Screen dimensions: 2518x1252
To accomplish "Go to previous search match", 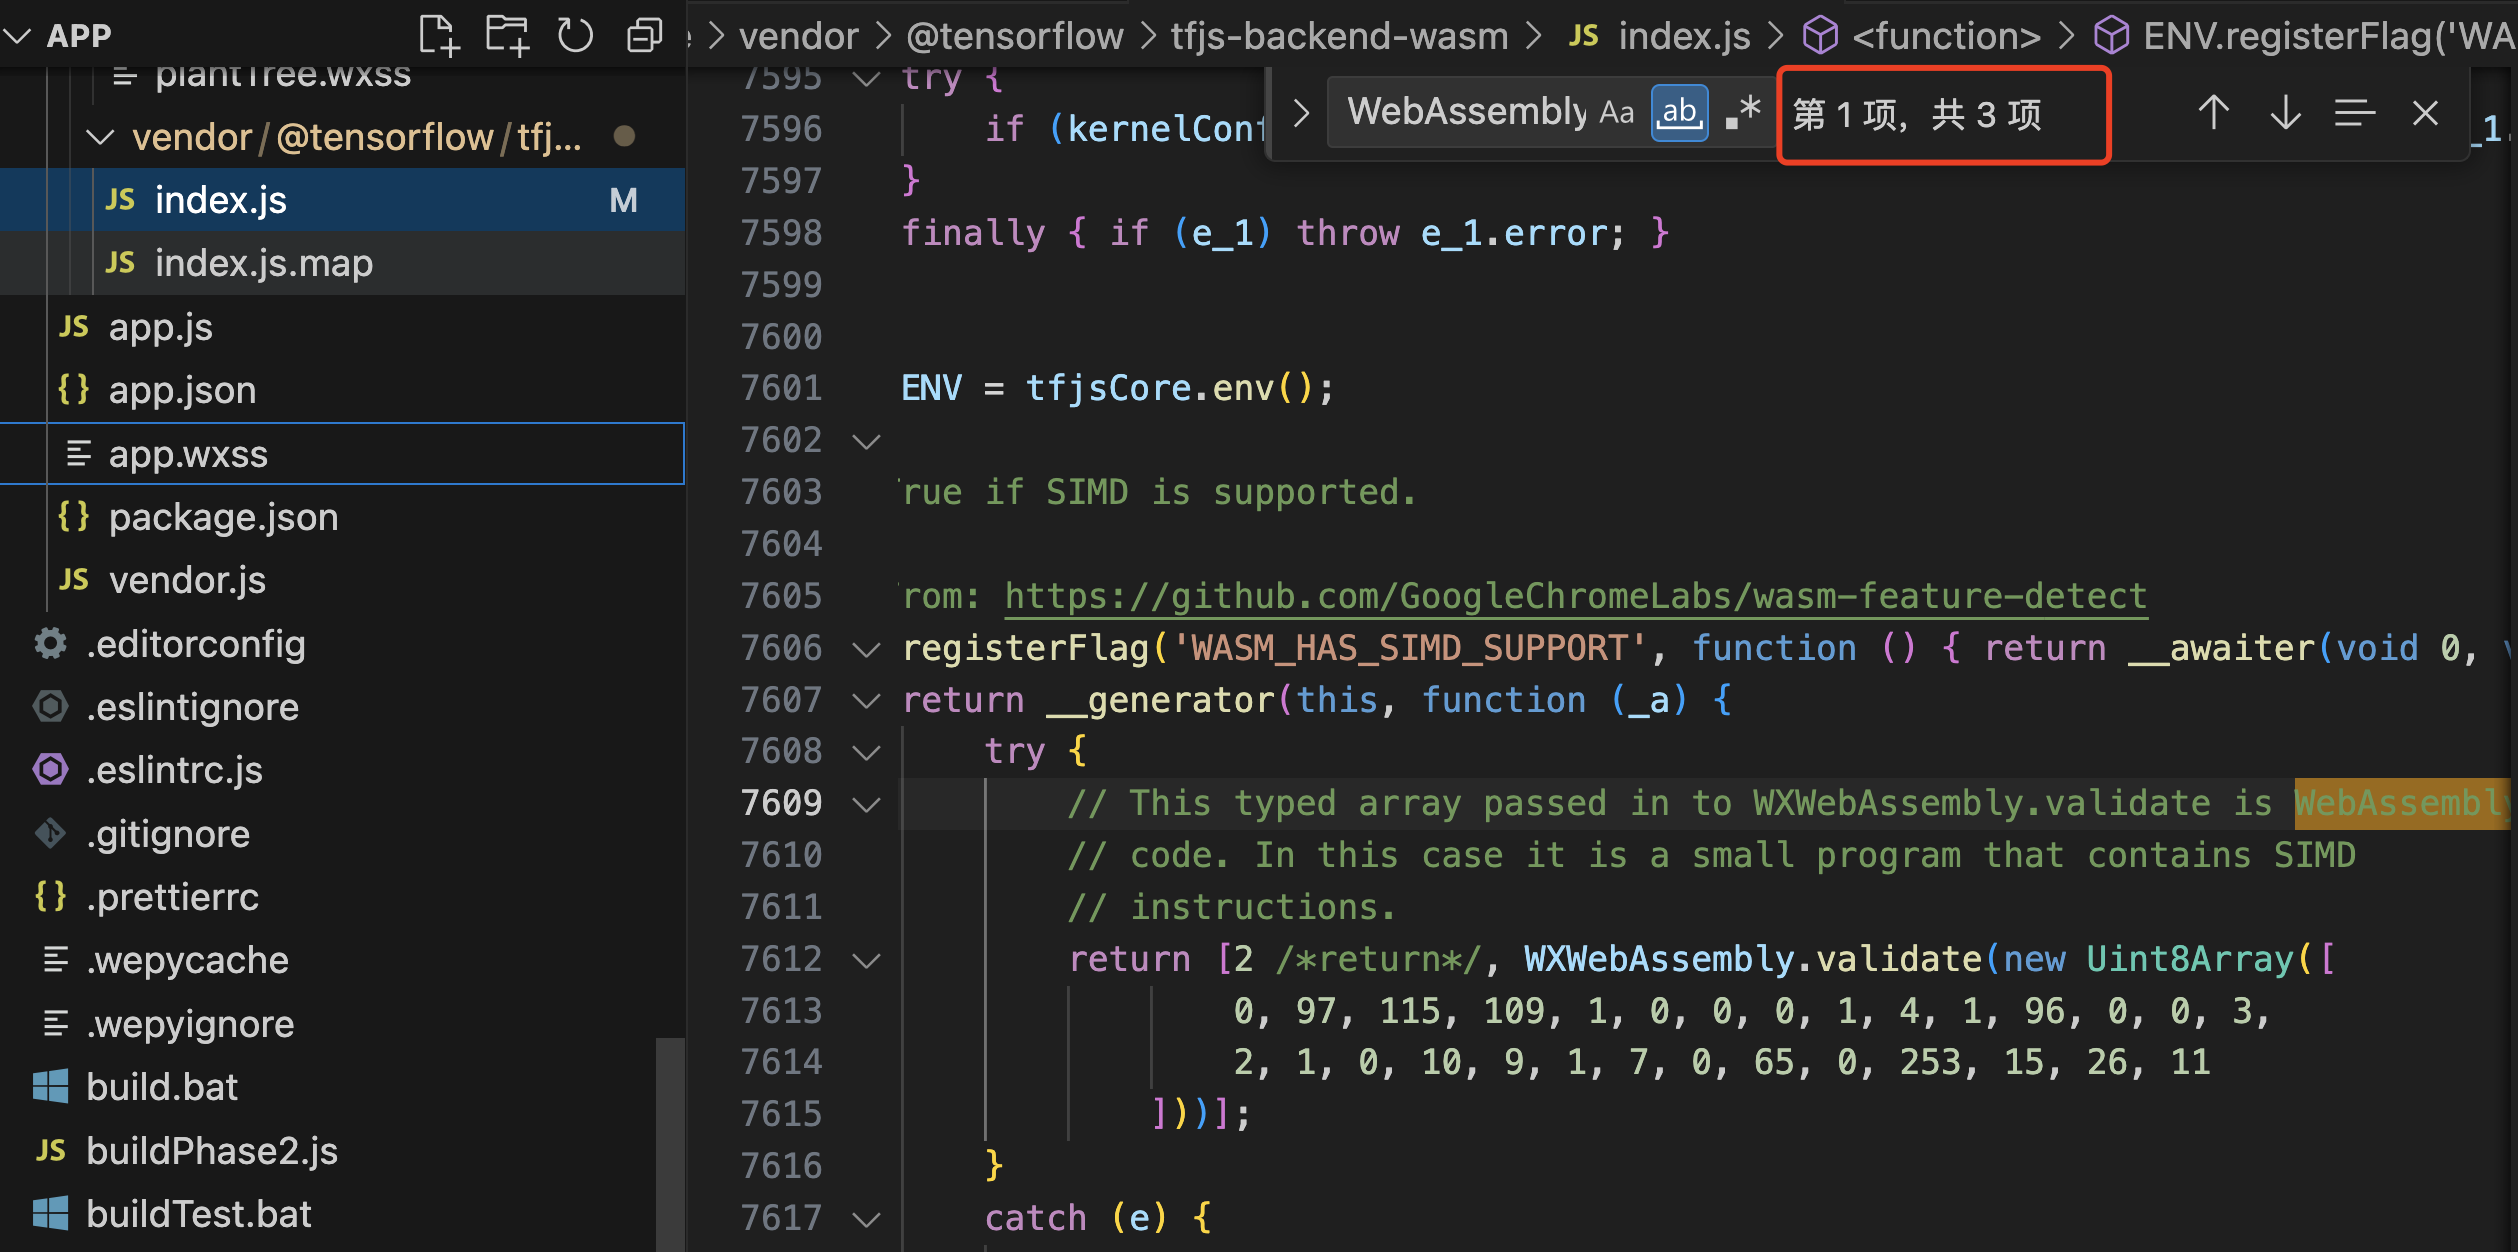I will tap(2213, 113).
